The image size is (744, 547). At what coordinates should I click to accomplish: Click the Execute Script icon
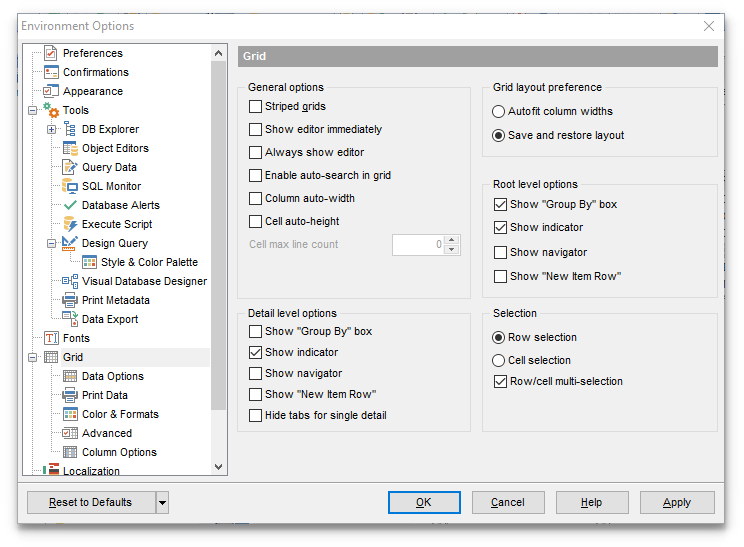pyautogui.click(x=70, y=224)
